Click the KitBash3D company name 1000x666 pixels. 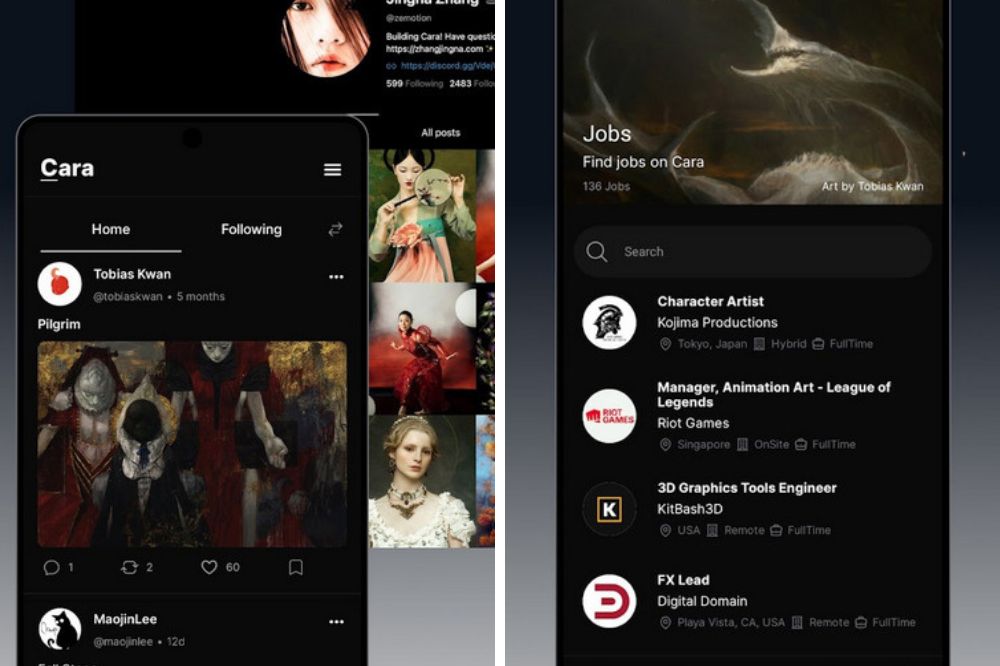(x=690, y=509)
